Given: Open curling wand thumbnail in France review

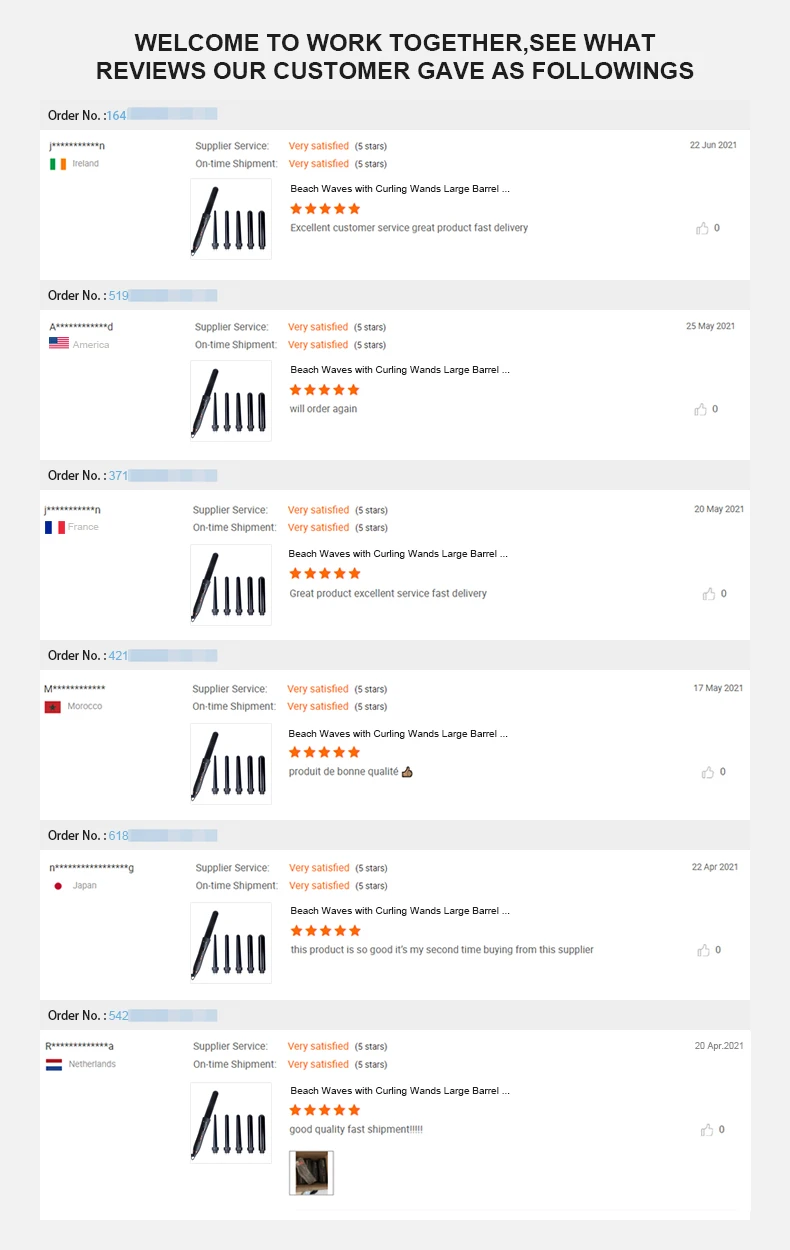Looking at the screenshot, I should (x=231, y=585).
